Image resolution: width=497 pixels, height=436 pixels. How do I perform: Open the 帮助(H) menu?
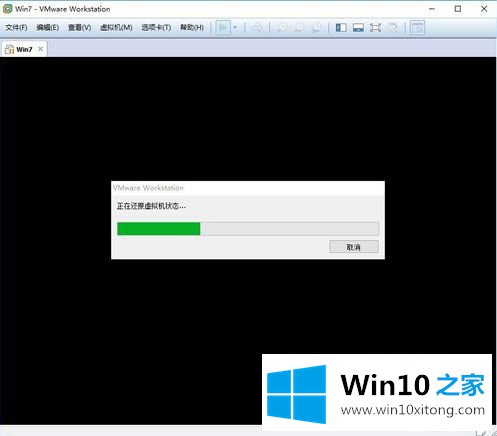coord(192,28)
